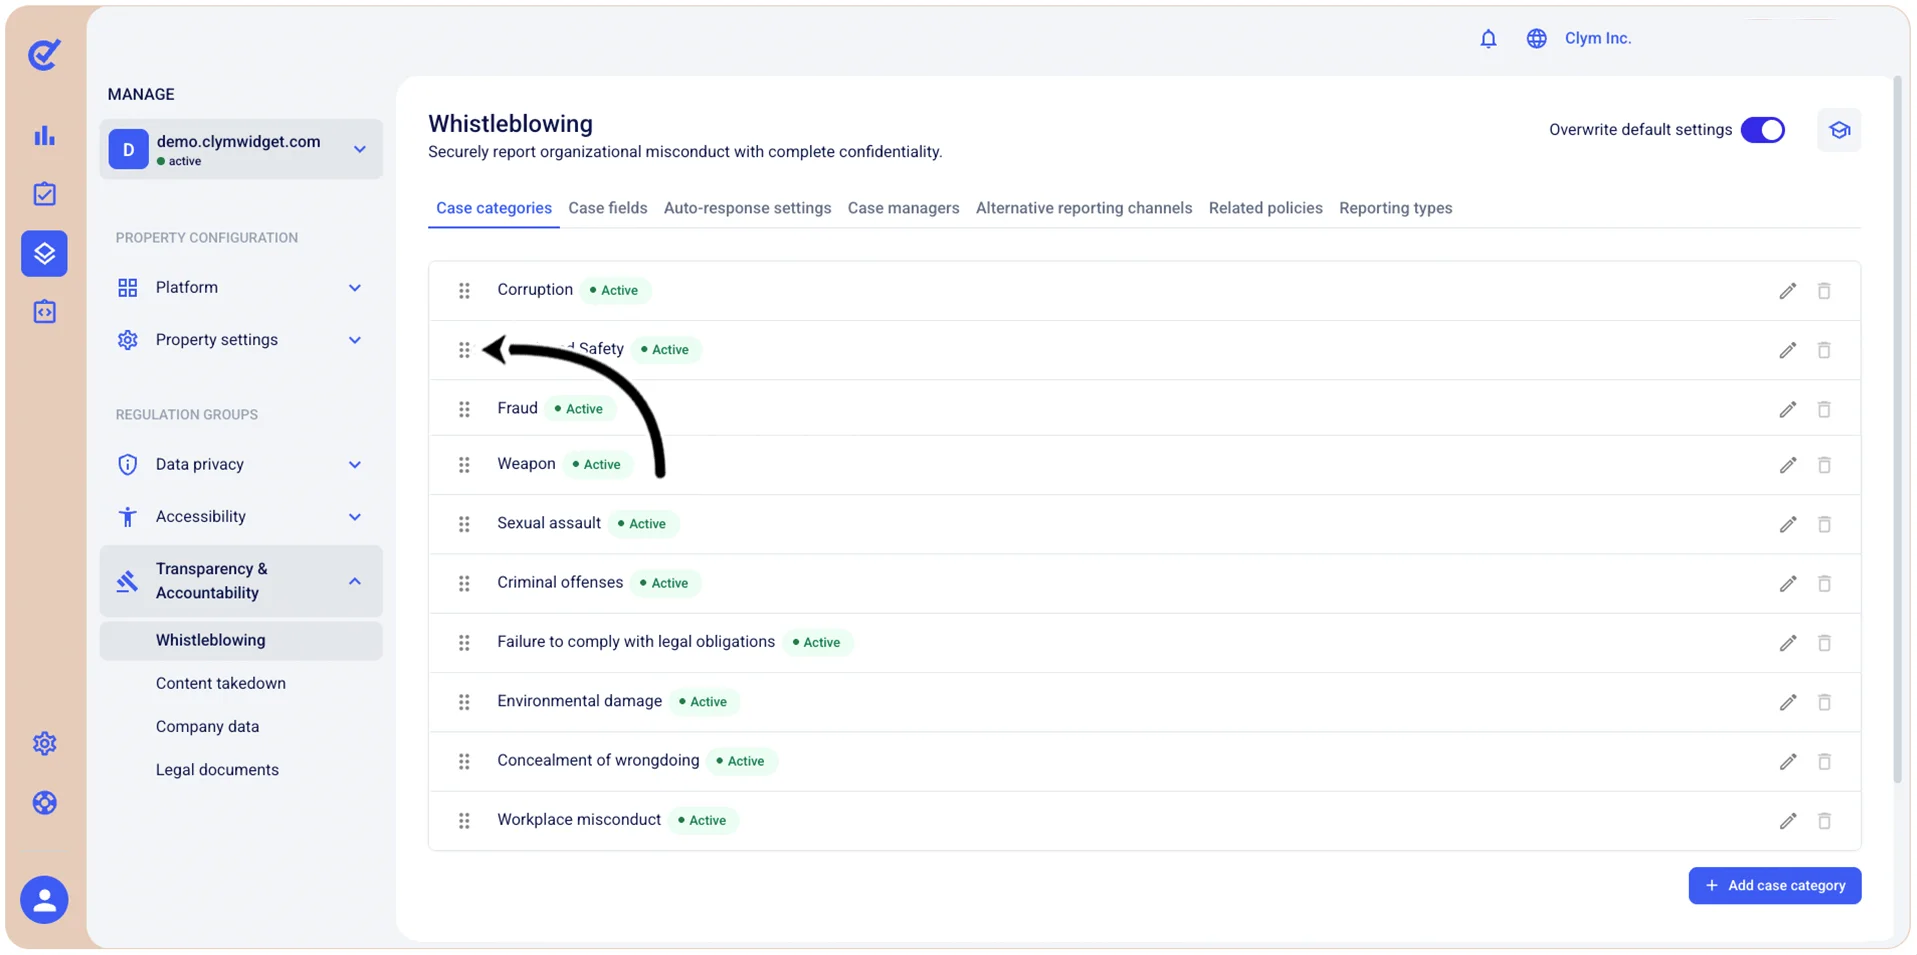The height and width of the screenshot is (955, 1917).
Task: Delete the Weapon category
Action: click(1824, 465)
